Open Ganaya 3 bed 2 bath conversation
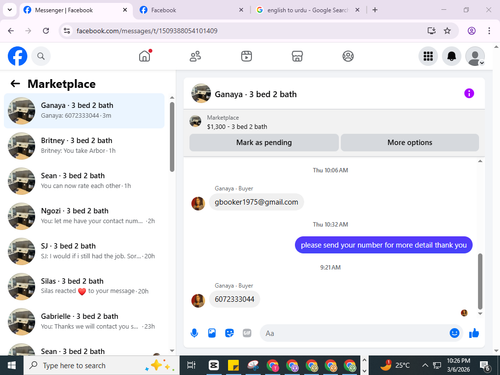The width and height of the screenshot is (500, 375). tap(84, 111)
